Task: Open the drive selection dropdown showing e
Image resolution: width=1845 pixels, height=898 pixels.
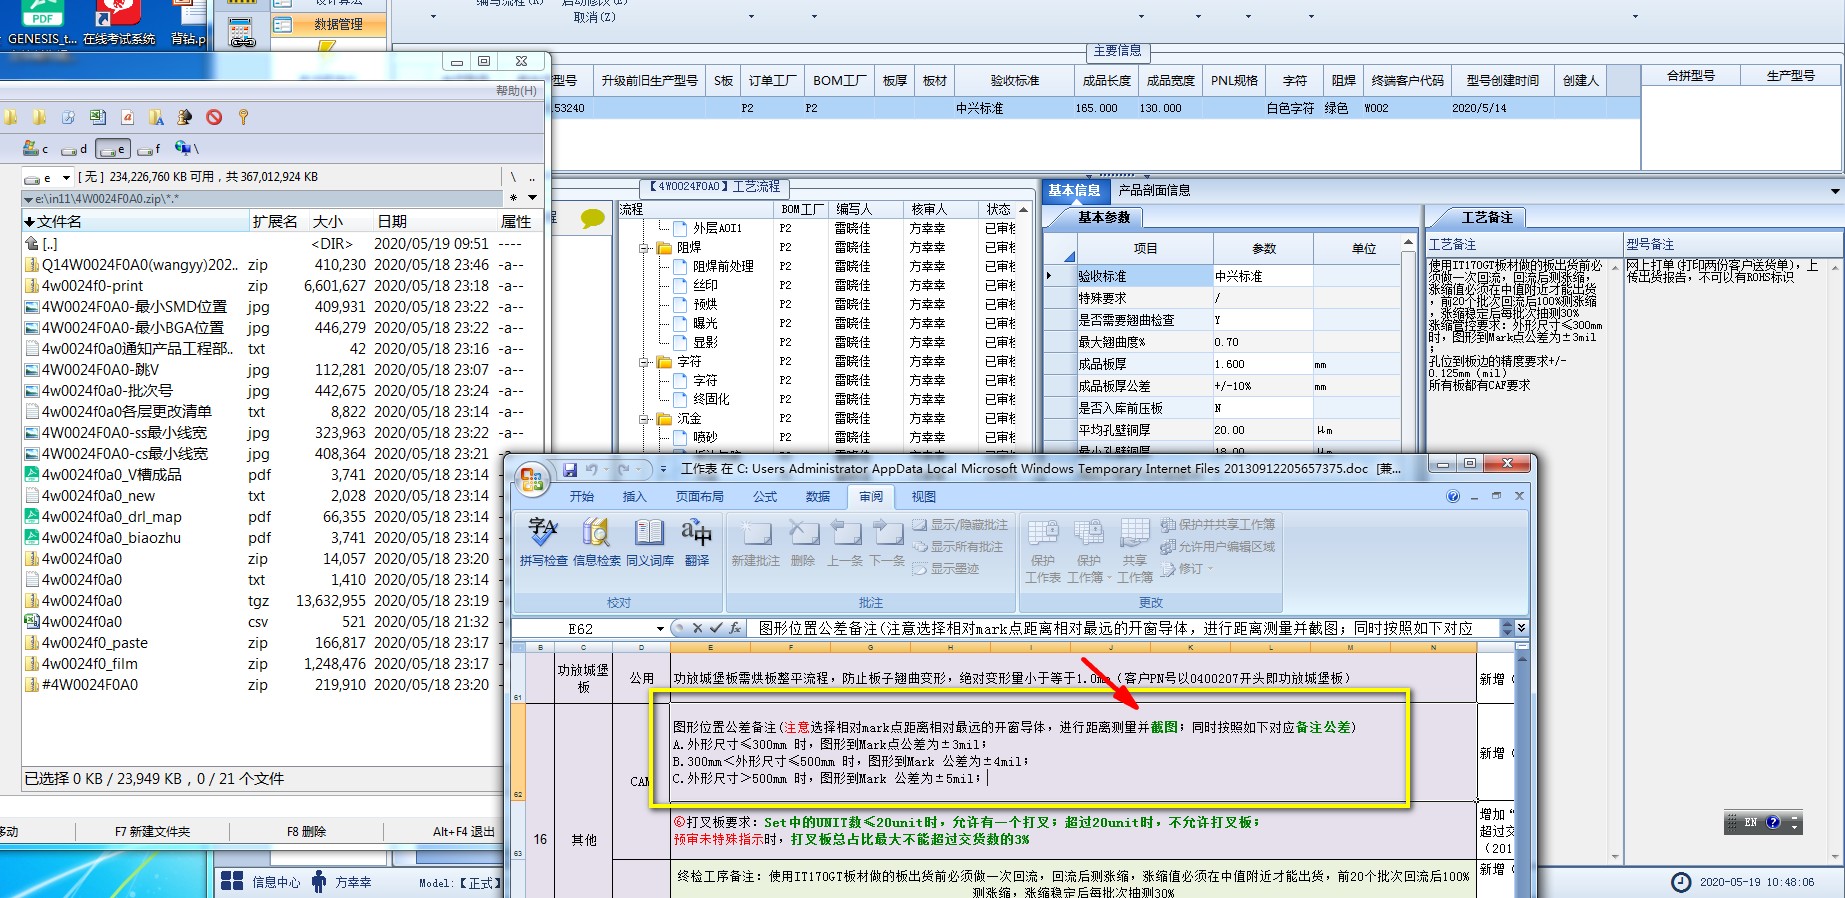Action: [x=47, y=177]
